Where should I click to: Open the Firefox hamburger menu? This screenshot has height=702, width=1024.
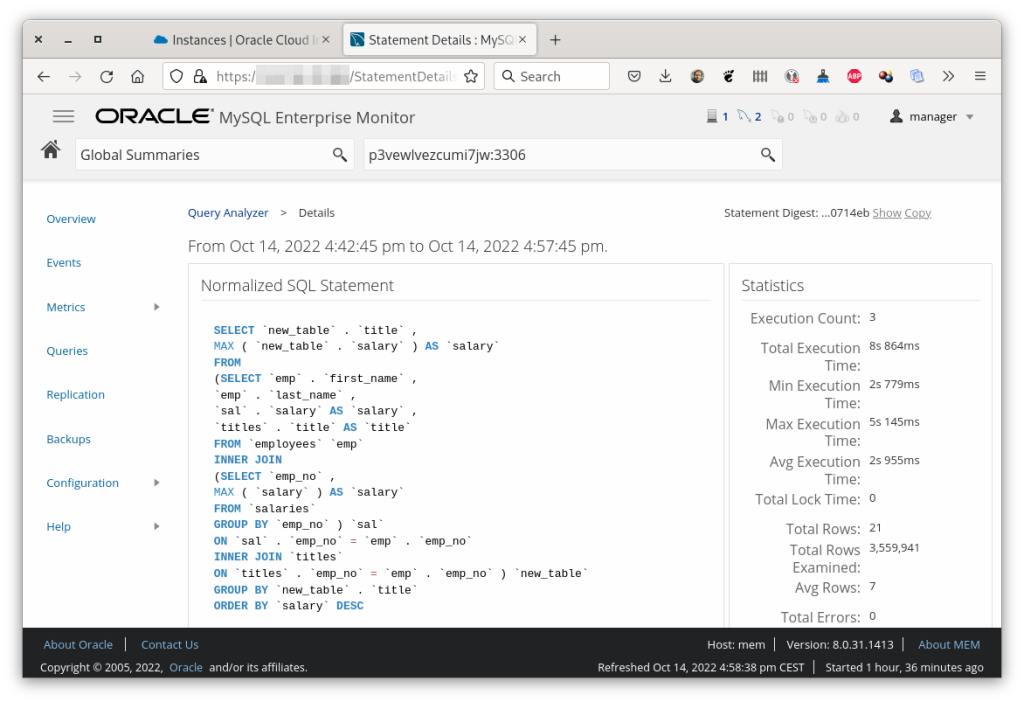click(x=980, y=75)
